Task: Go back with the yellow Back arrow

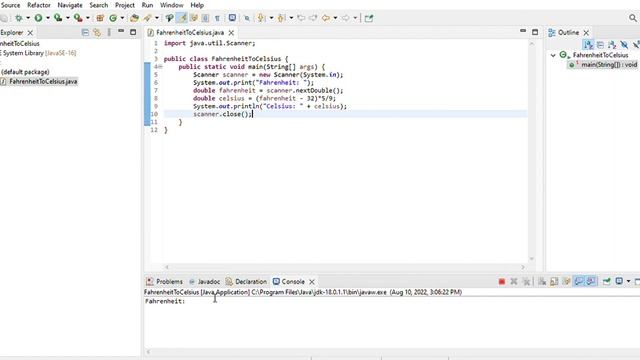Action: [326, 18]
